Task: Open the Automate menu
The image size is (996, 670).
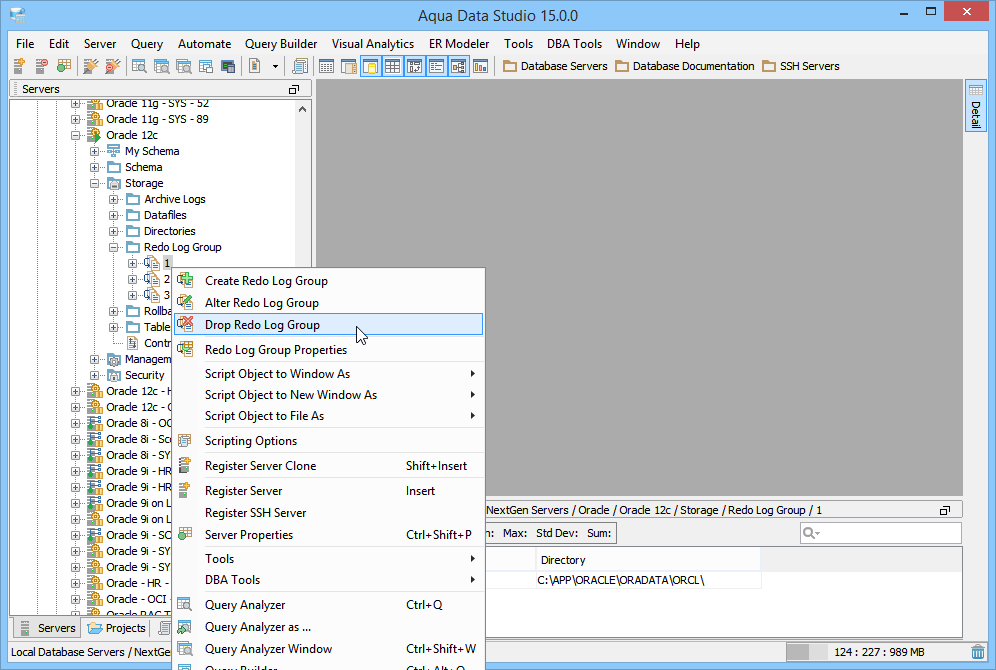Action: click(205, 44)
